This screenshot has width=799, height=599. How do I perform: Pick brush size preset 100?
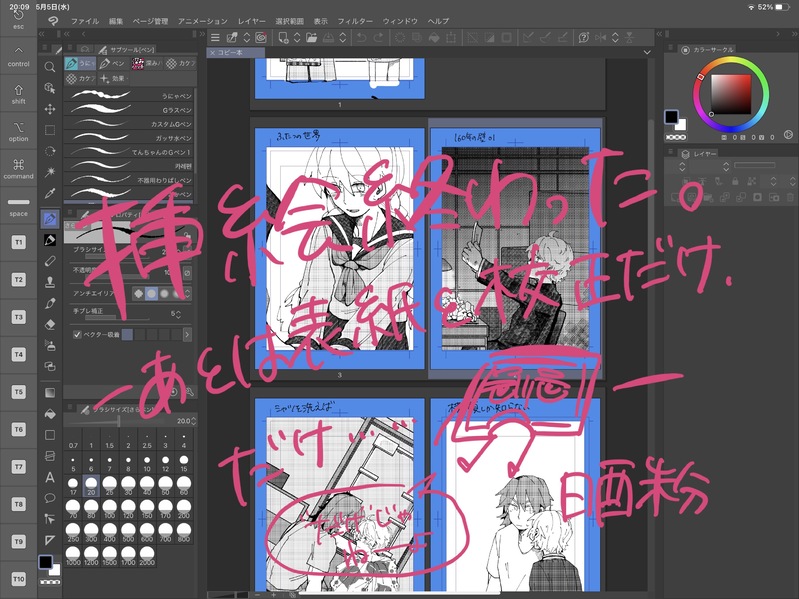[x=110, y=507]
